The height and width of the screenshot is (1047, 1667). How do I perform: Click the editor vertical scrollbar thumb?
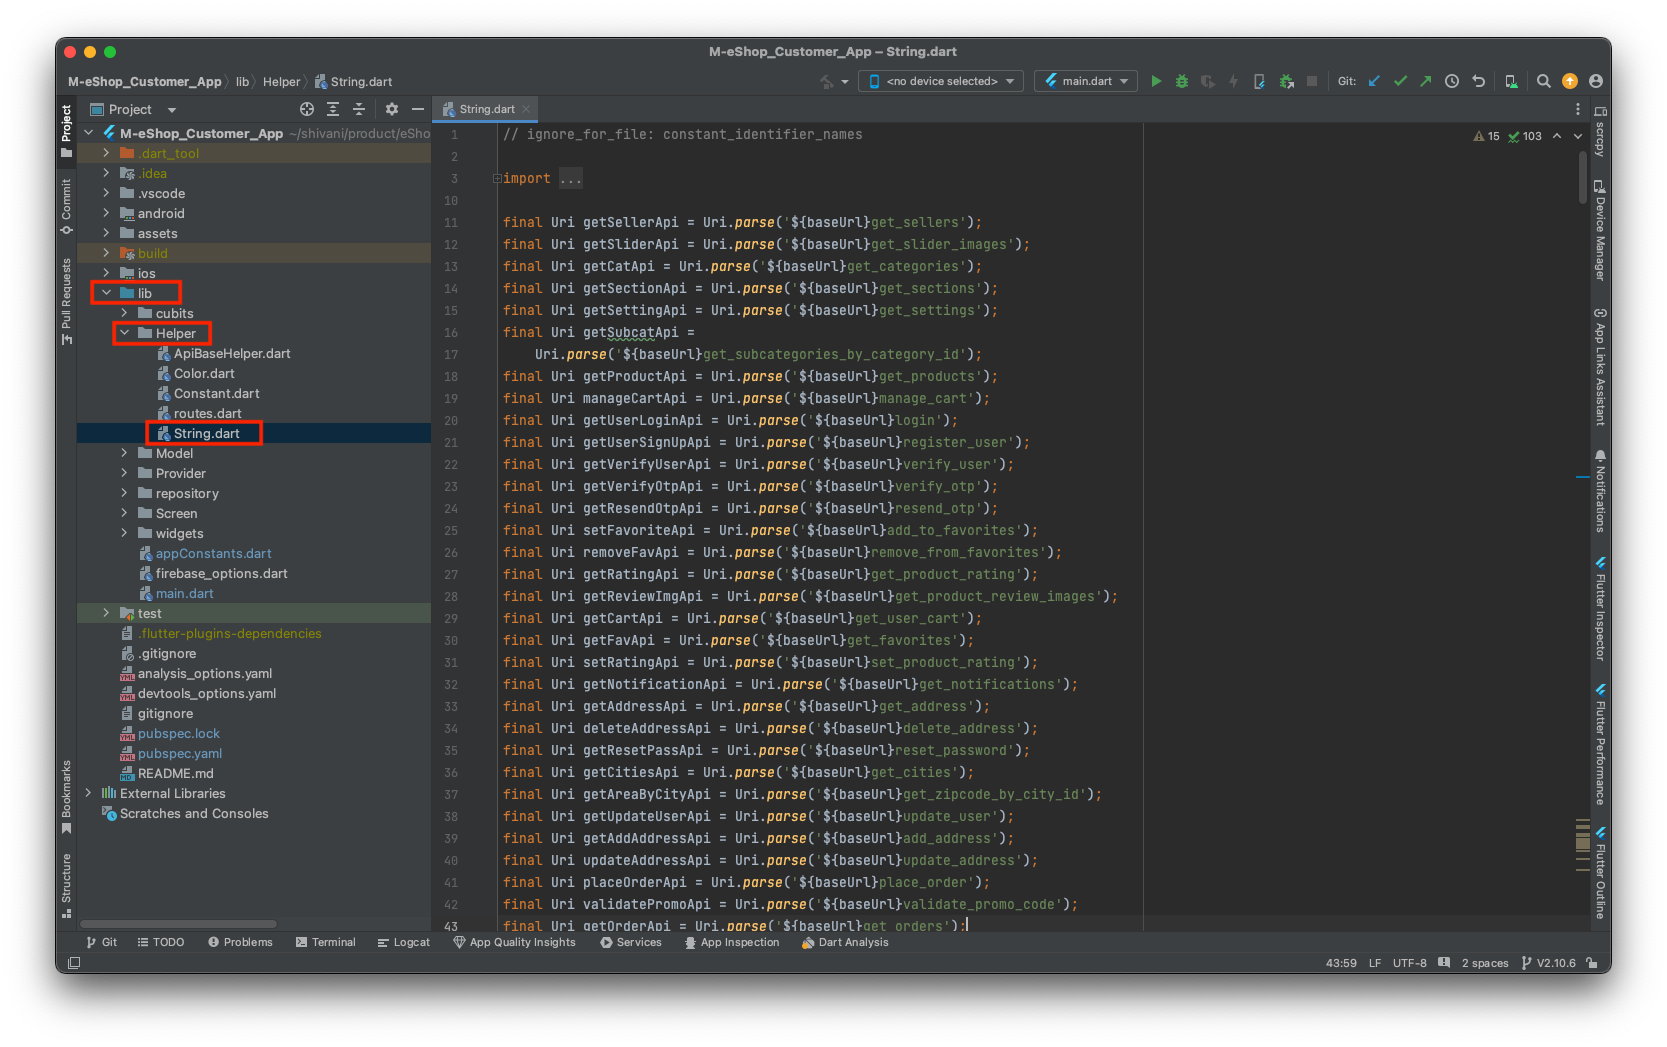1582,178
